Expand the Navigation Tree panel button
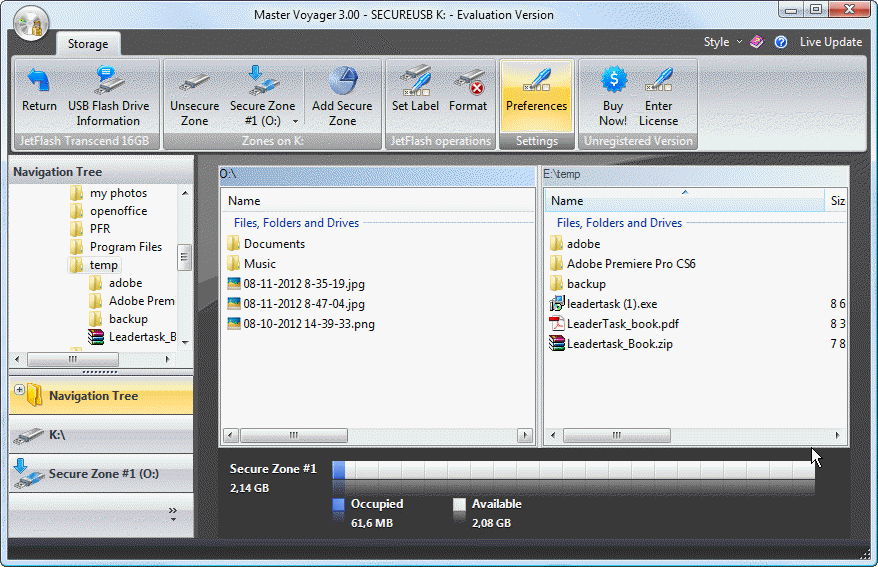Image resolution: width=878 pixels, height=567 pixels. 101,396
